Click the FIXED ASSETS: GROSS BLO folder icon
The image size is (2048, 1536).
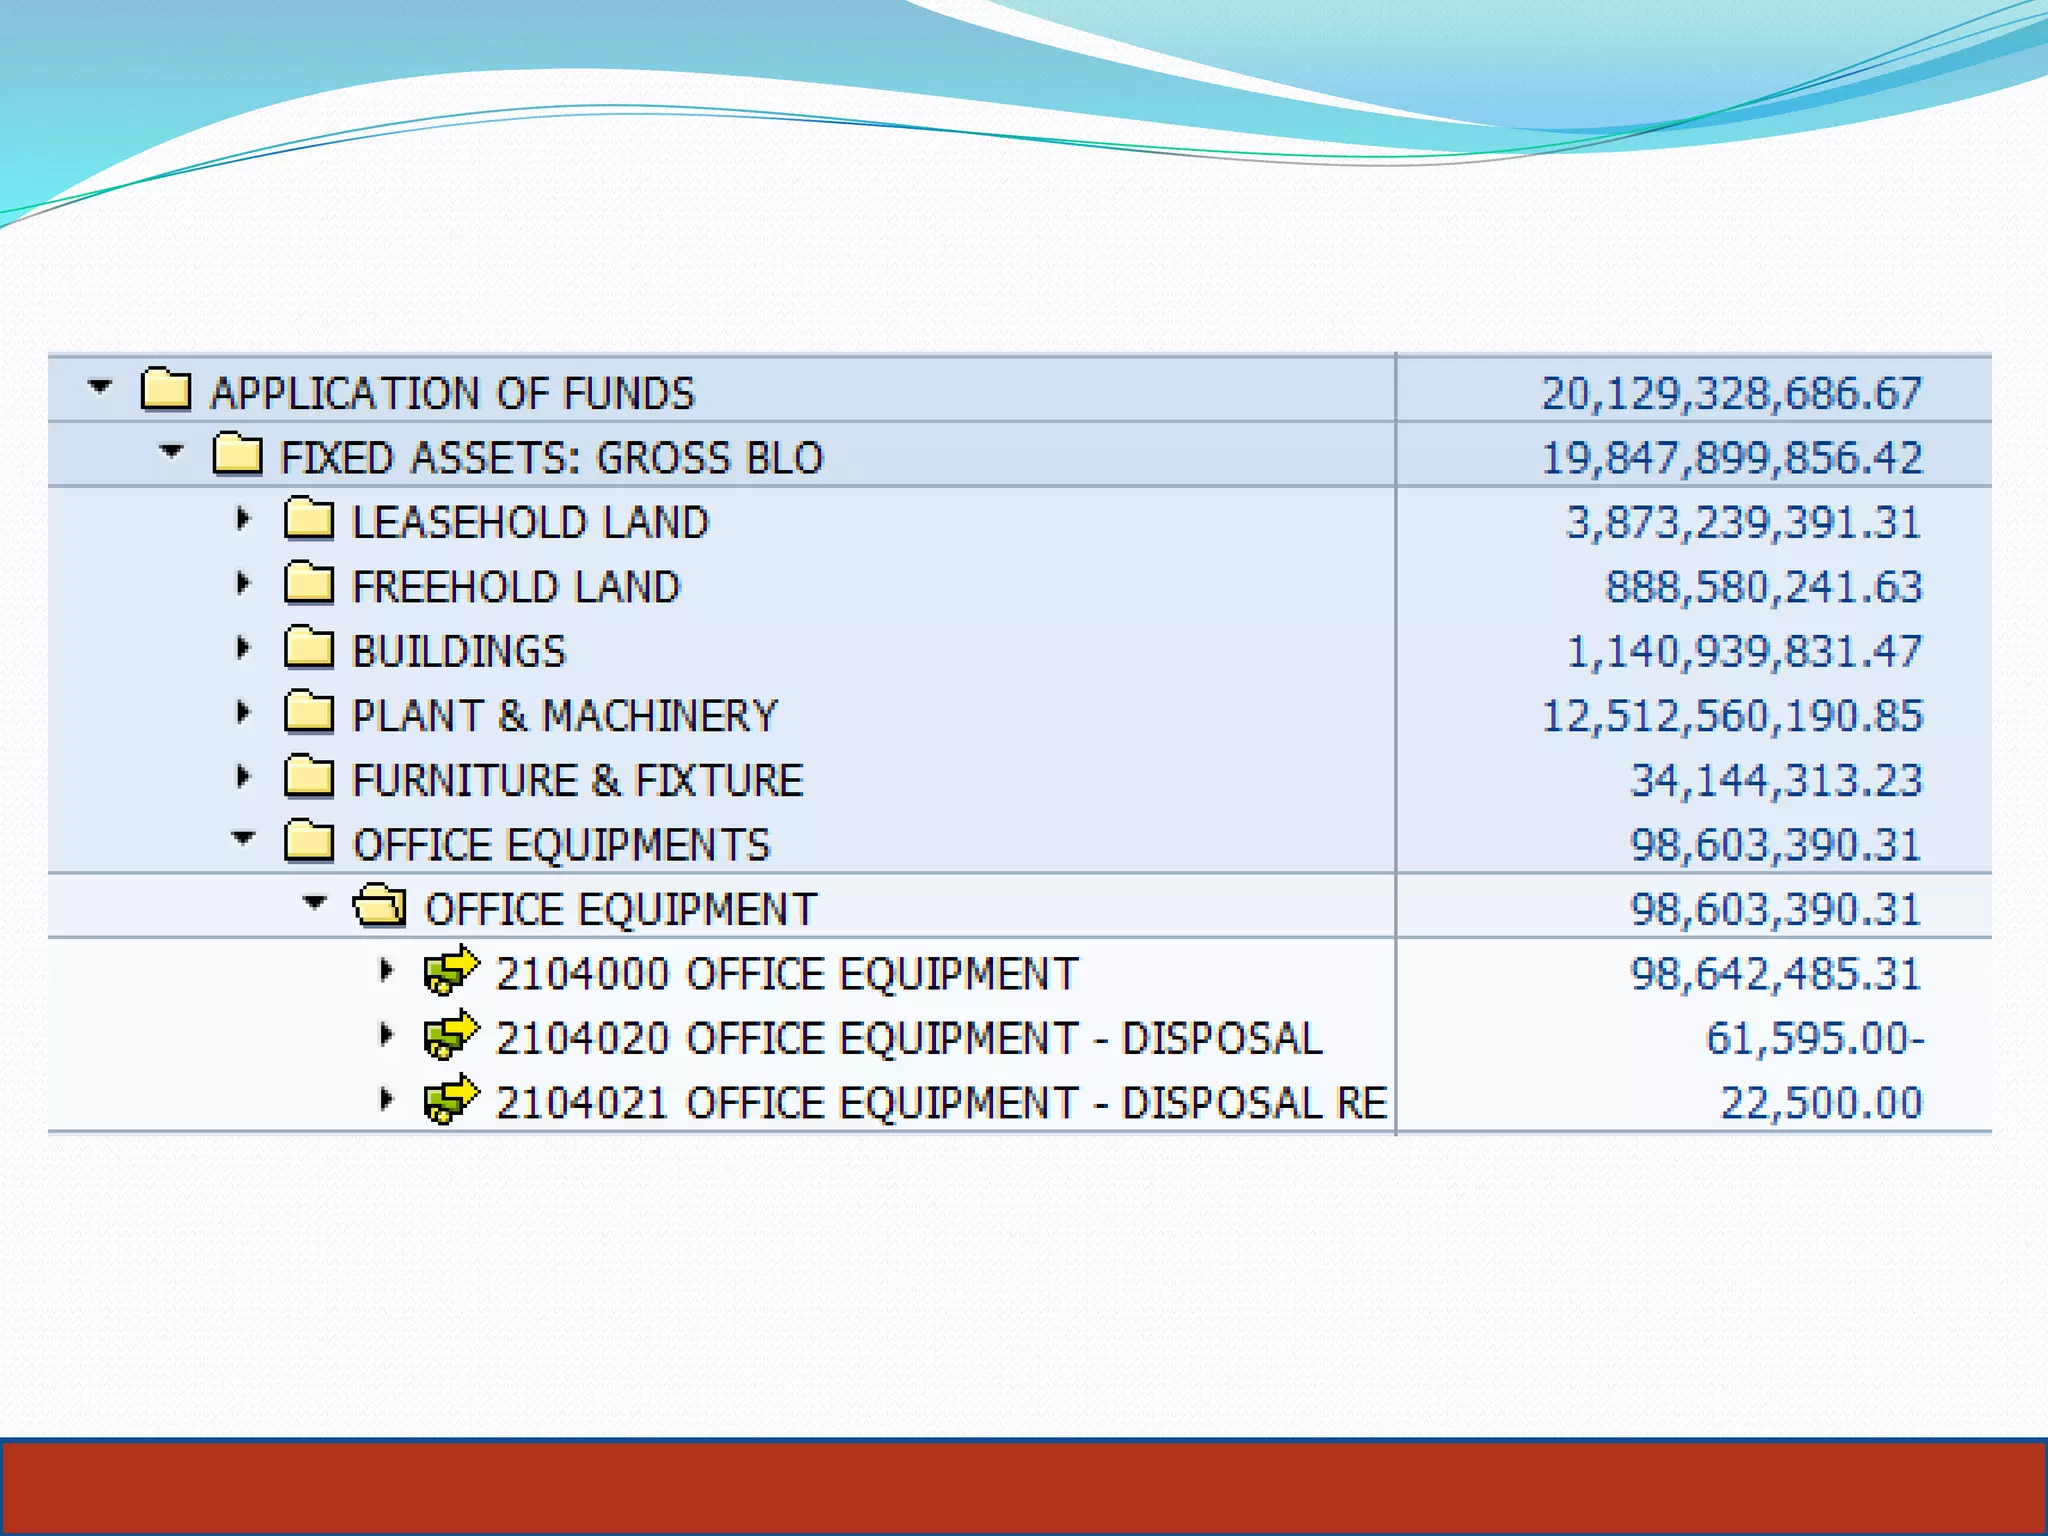pos(238,455)
